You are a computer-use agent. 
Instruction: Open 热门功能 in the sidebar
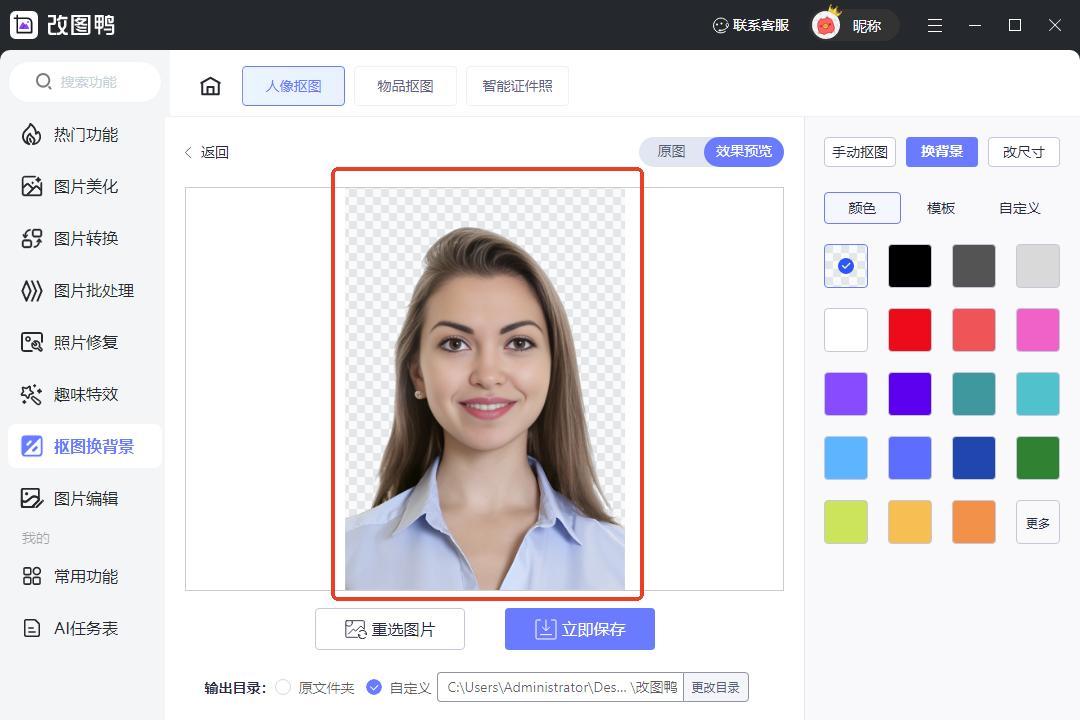(85, 135)
